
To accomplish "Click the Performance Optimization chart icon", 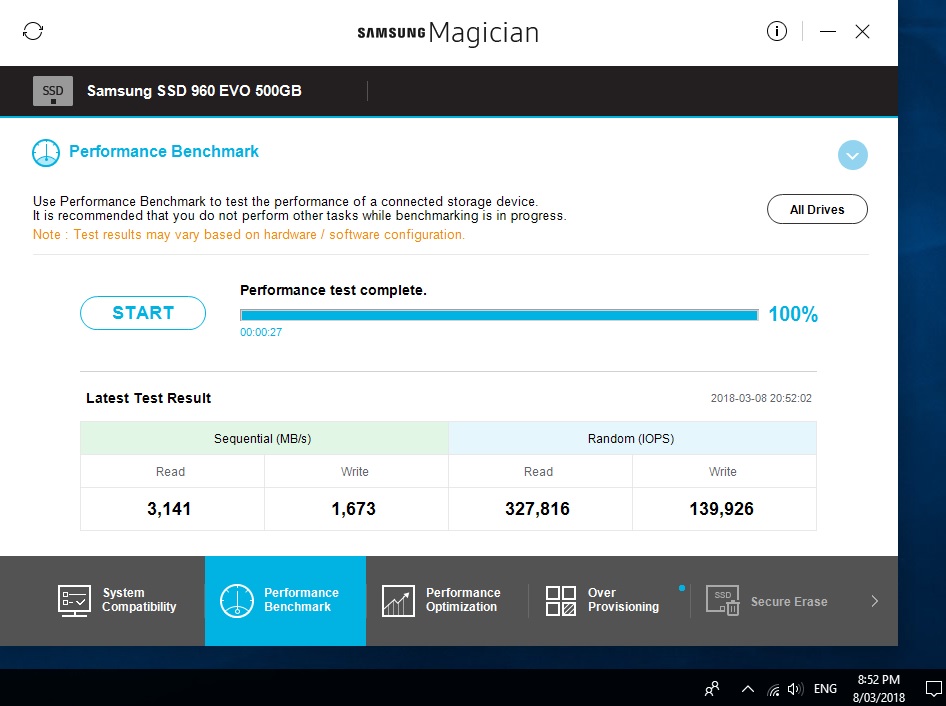I will click(x=398, y=601).
